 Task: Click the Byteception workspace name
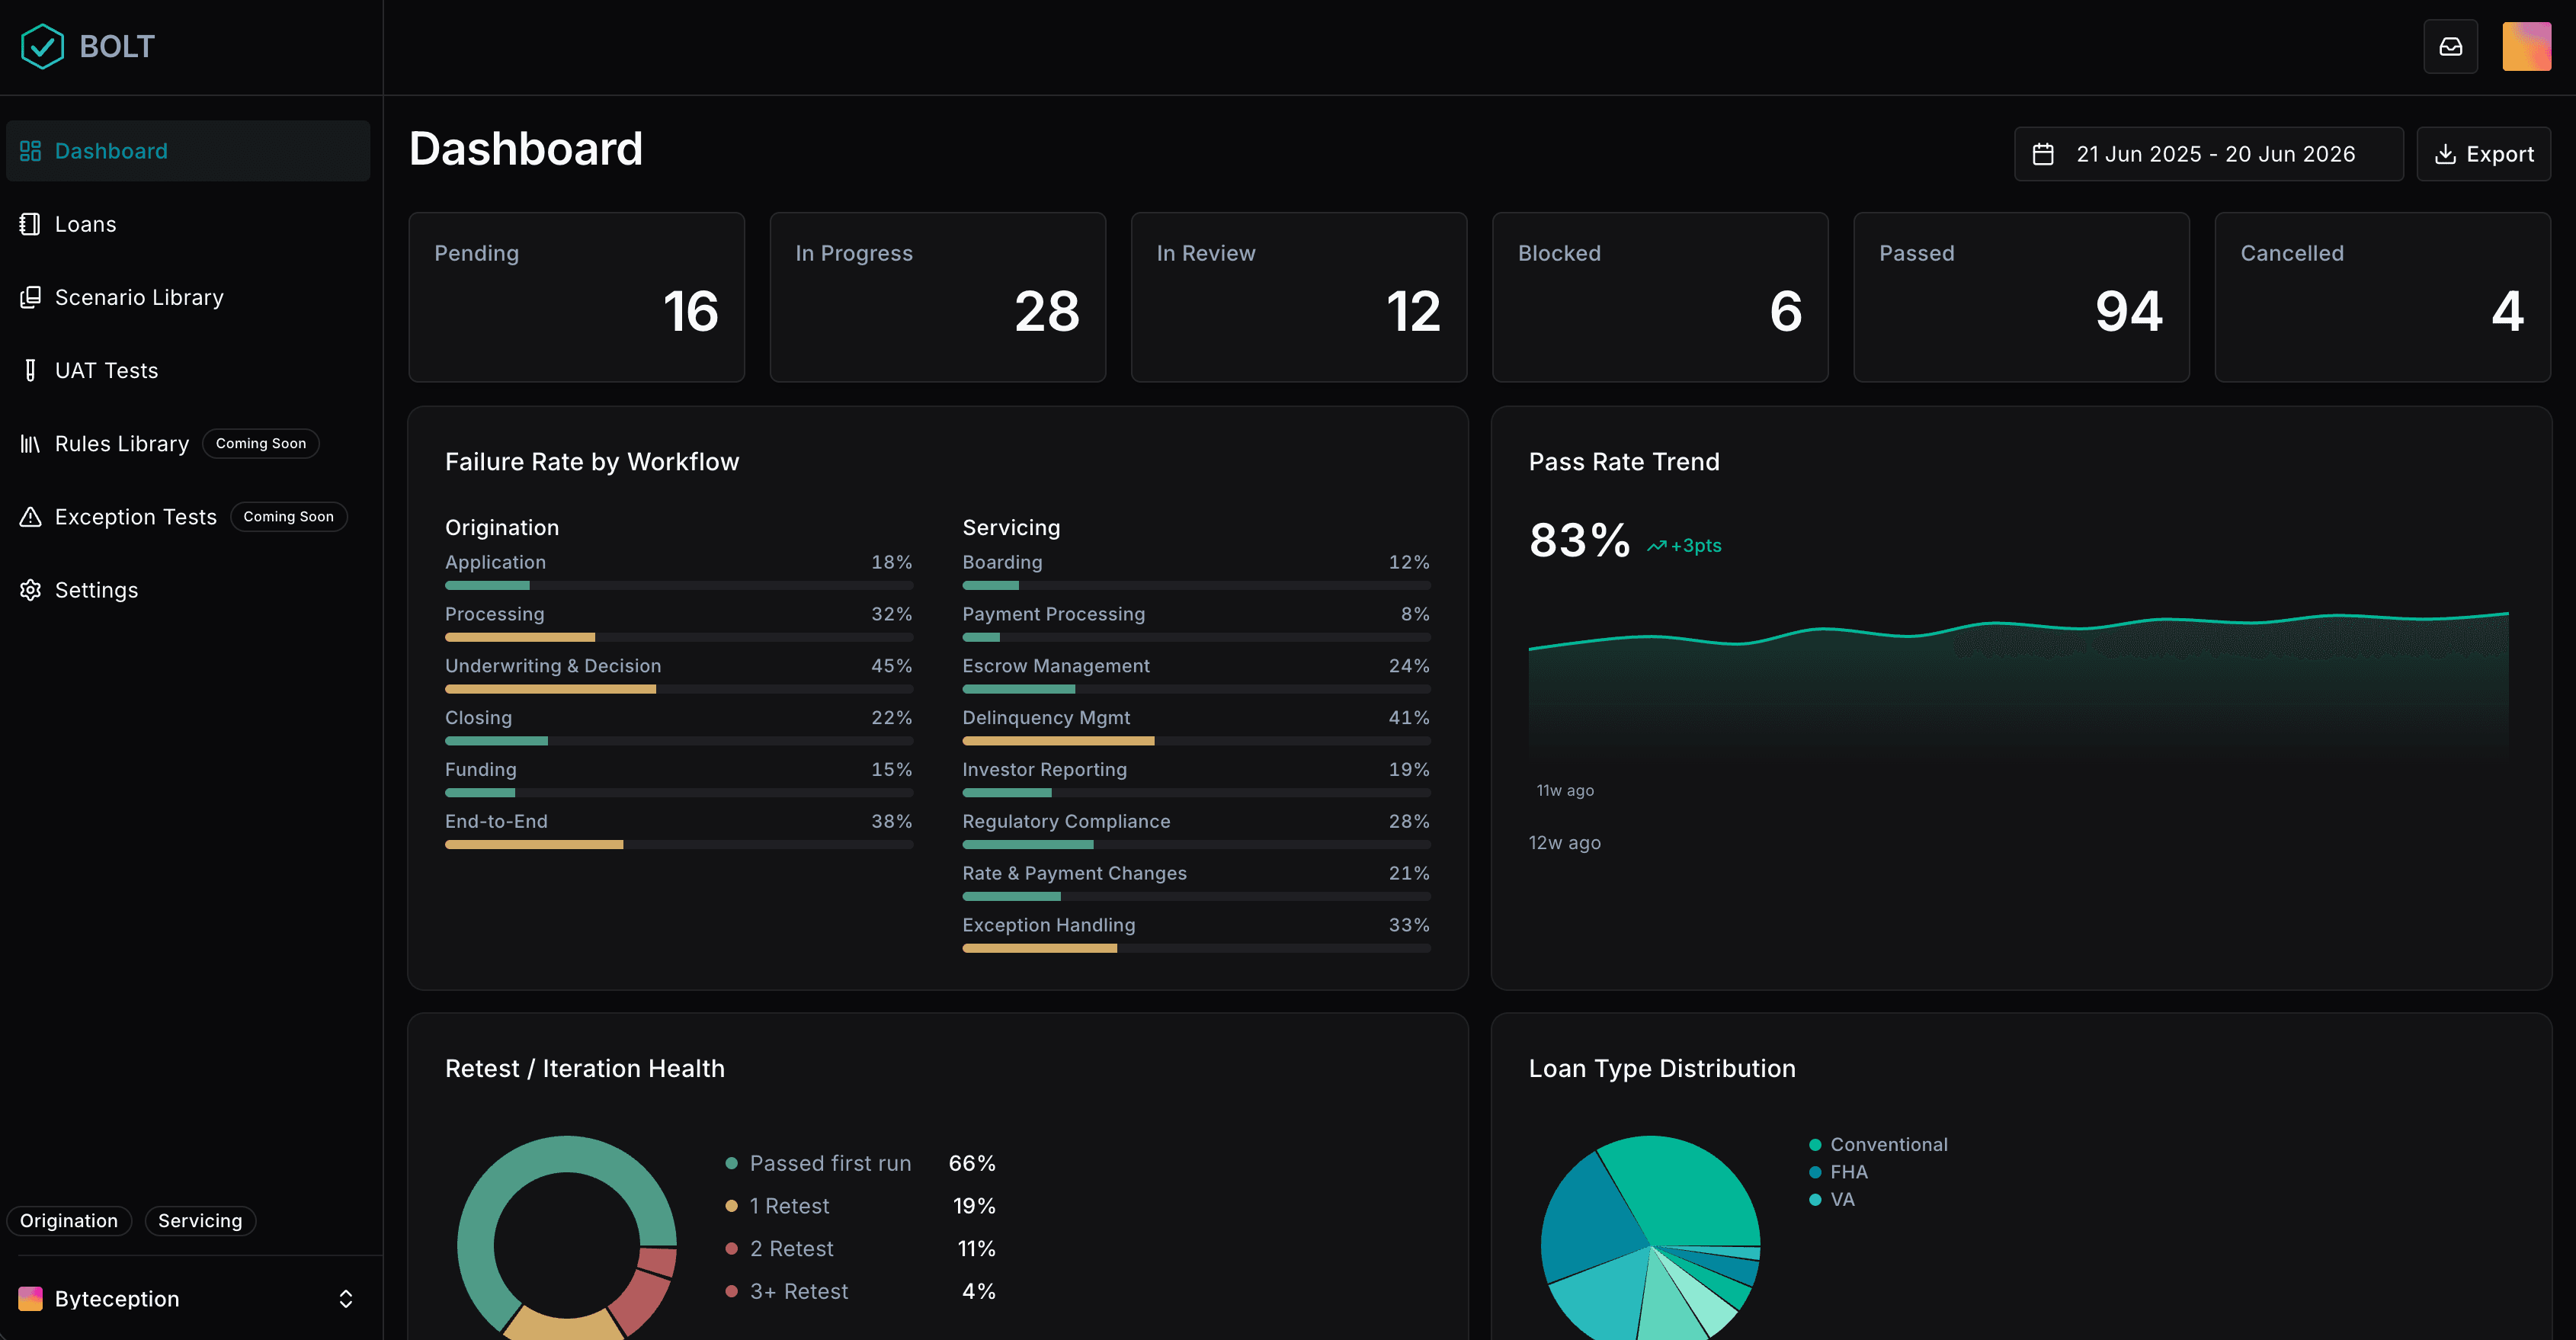(117, 1298)
